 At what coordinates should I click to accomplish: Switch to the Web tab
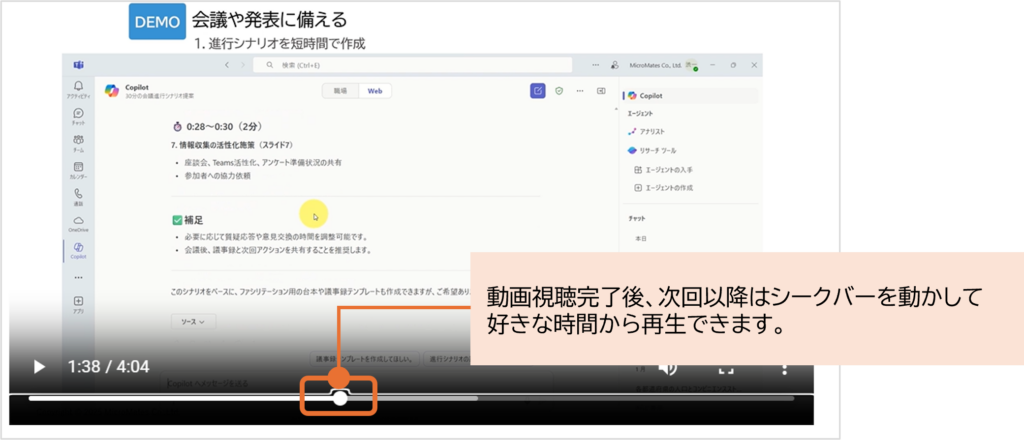point(375,90)
